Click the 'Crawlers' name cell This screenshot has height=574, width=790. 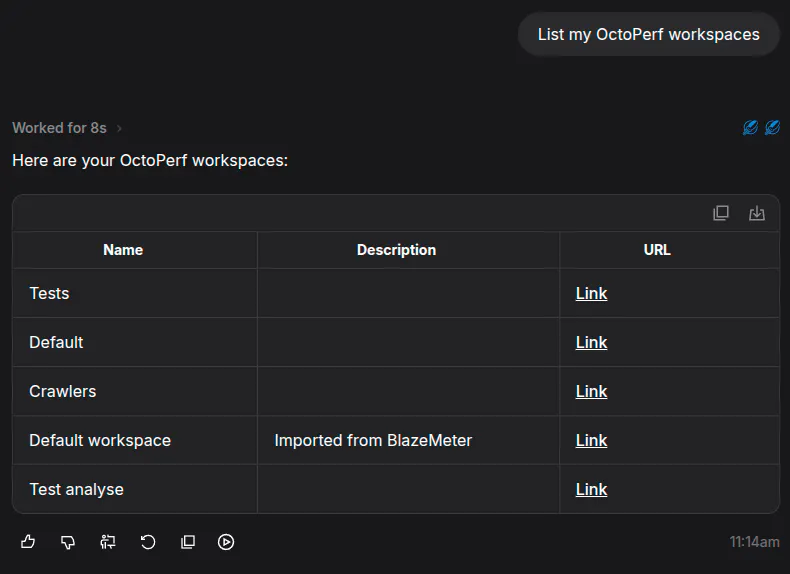[x=135, y=391]
